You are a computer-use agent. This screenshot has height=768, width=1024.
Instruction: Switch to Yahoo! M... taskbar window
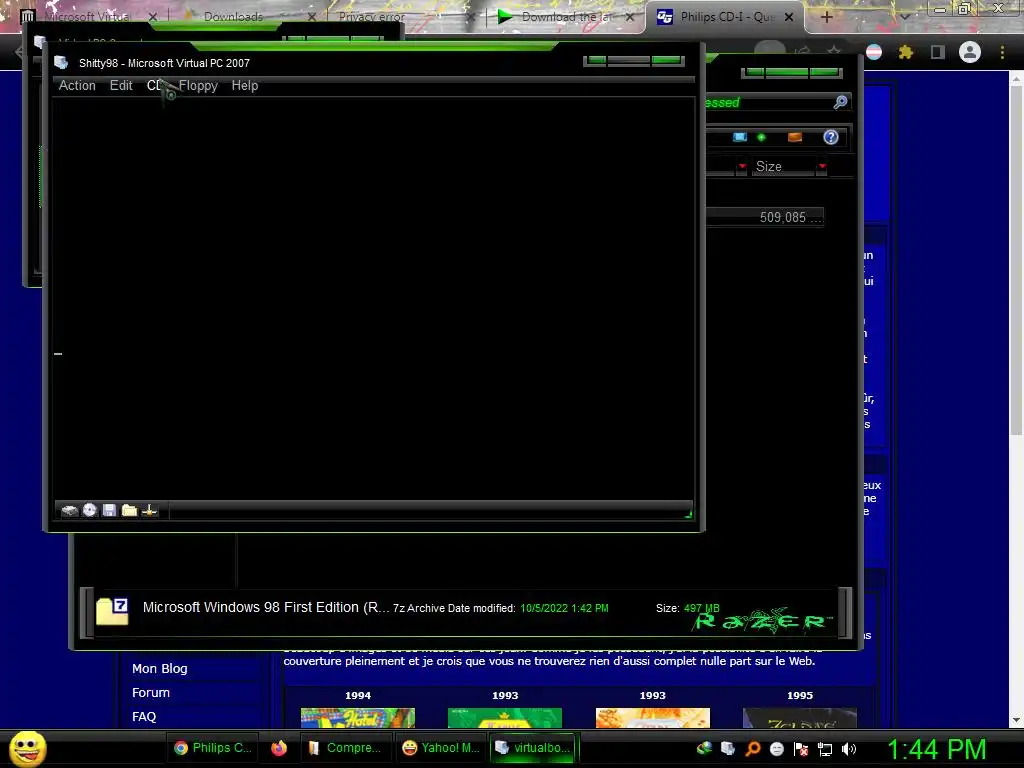[441, 748]
